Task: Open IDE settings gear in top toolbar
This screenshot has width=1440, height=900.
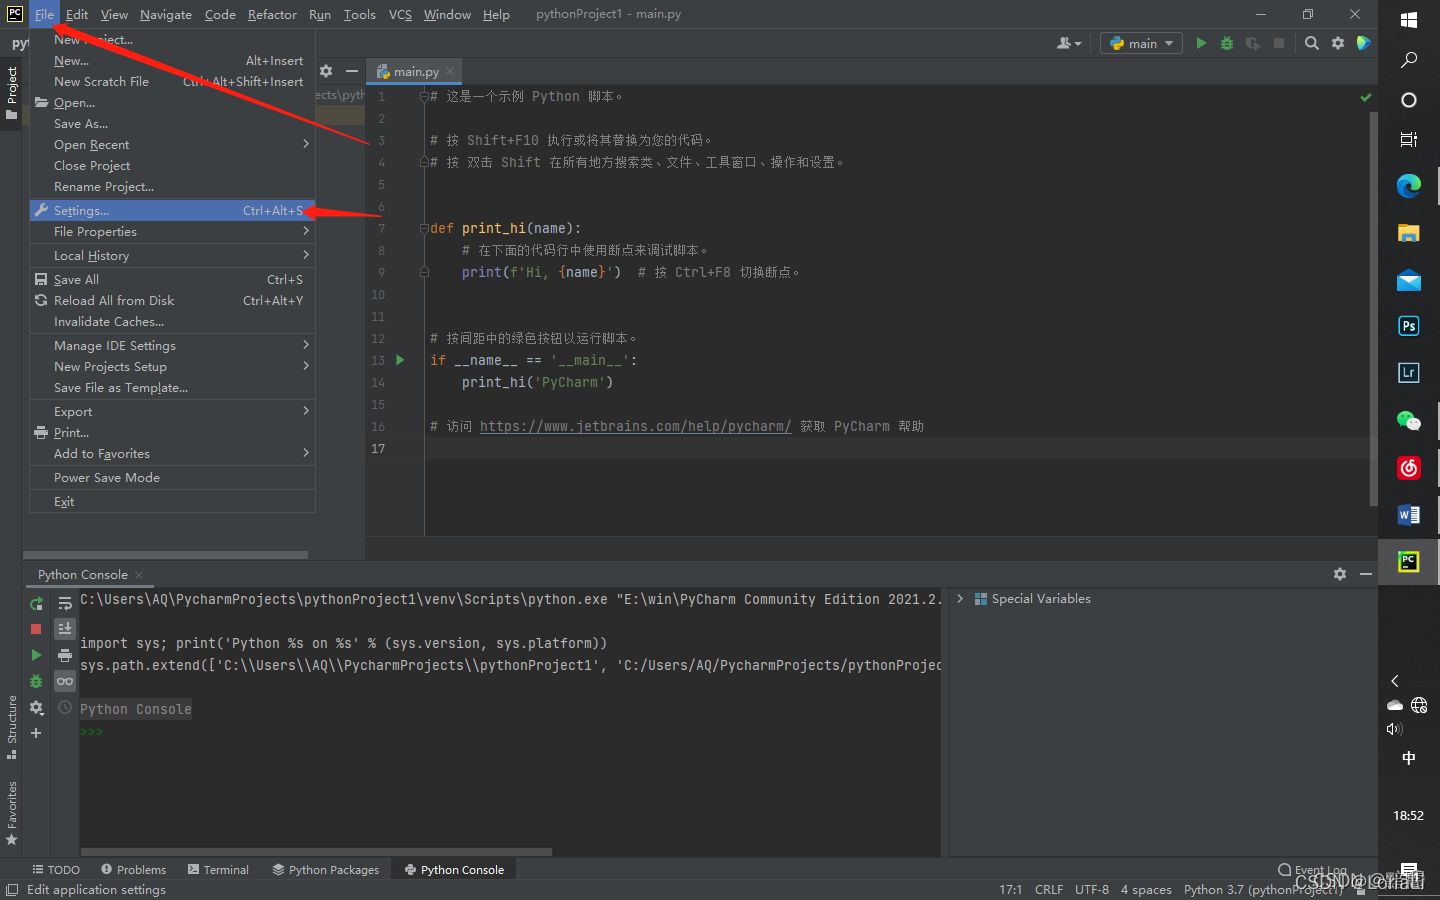Action: (x=1338, y=43)
